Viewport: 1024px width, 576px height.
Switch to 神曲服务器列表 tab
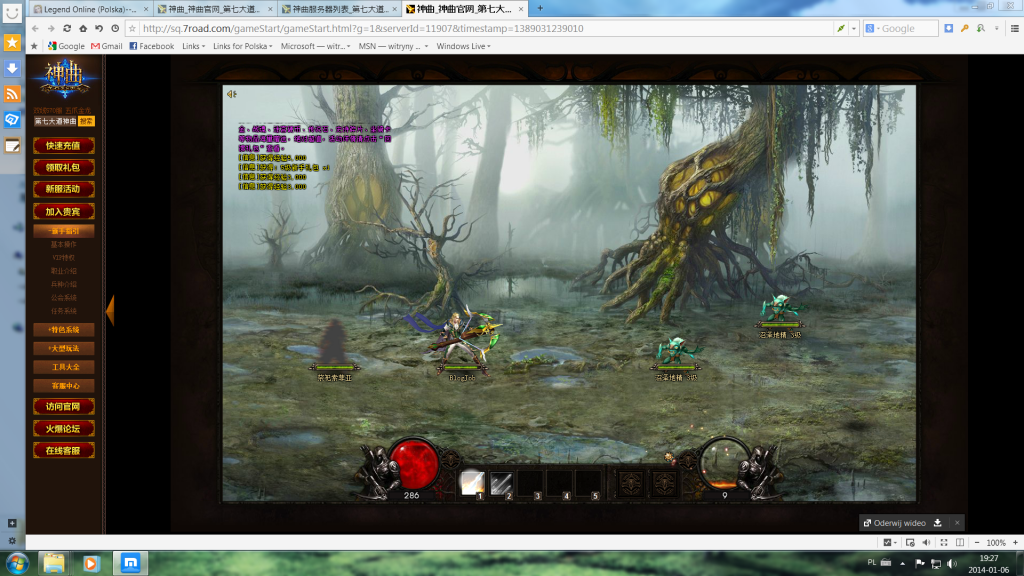click(339, 9)
